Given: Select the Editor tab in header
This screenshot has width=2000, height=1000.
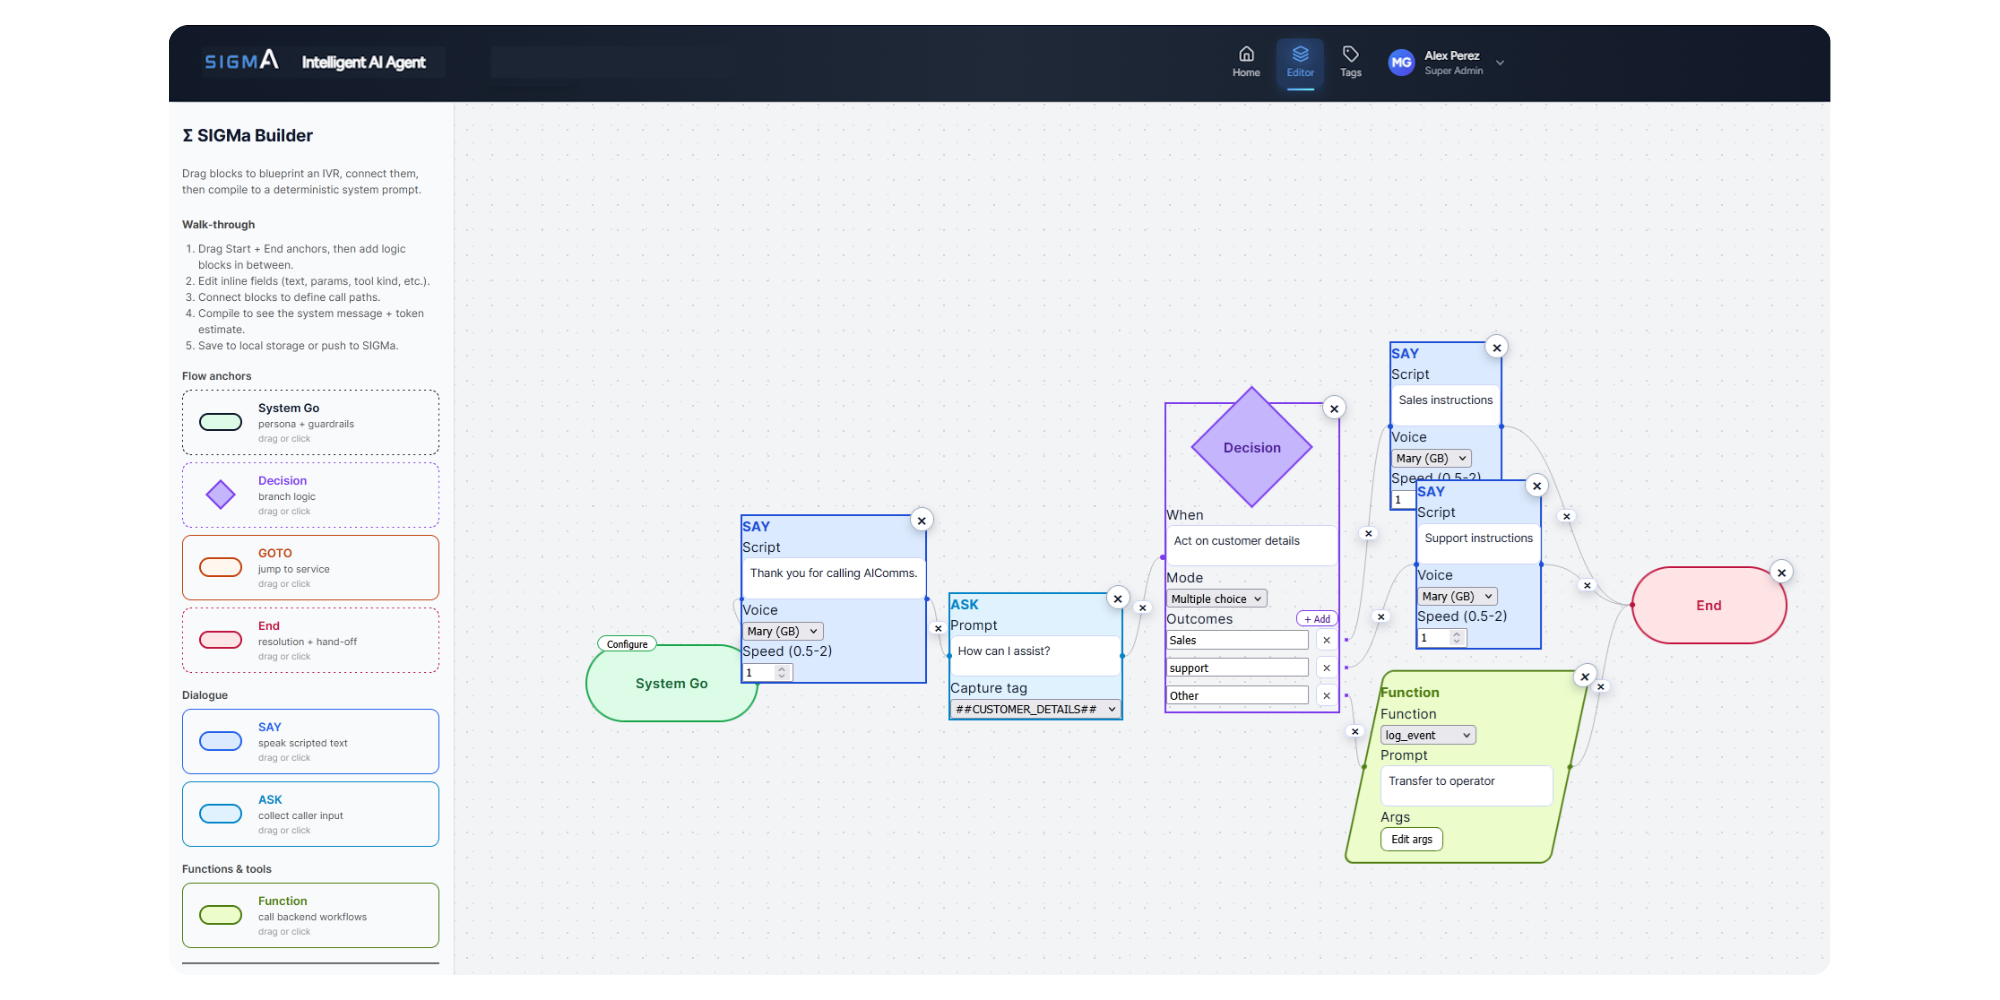Looking at the screenshot, I should tap(1300, 61).
